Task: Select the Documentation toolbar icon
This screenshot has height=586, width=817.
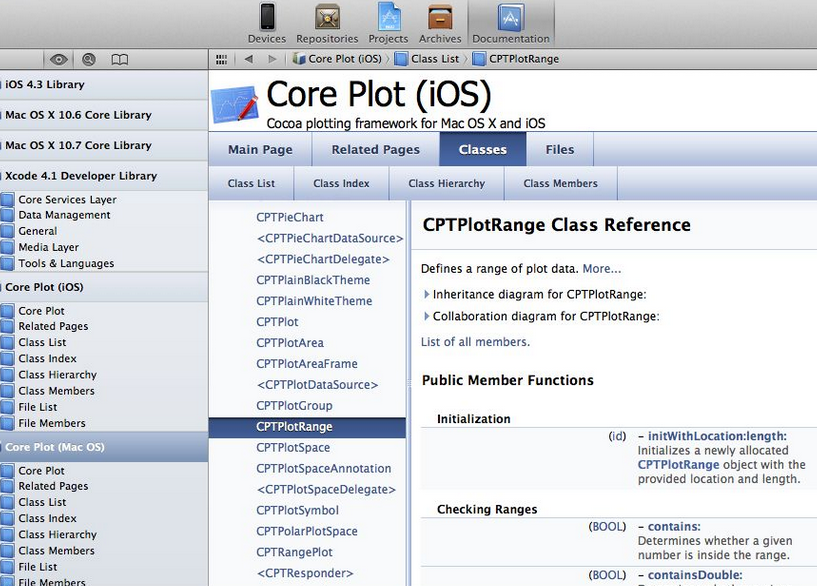Action: tap(511, 23)
